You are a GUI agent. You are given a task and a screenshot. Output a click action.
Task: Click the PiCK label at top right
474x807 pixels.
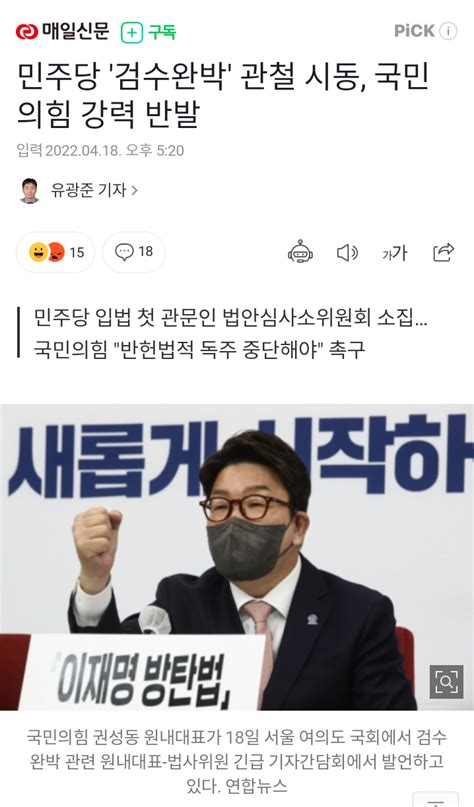[414, 31]
